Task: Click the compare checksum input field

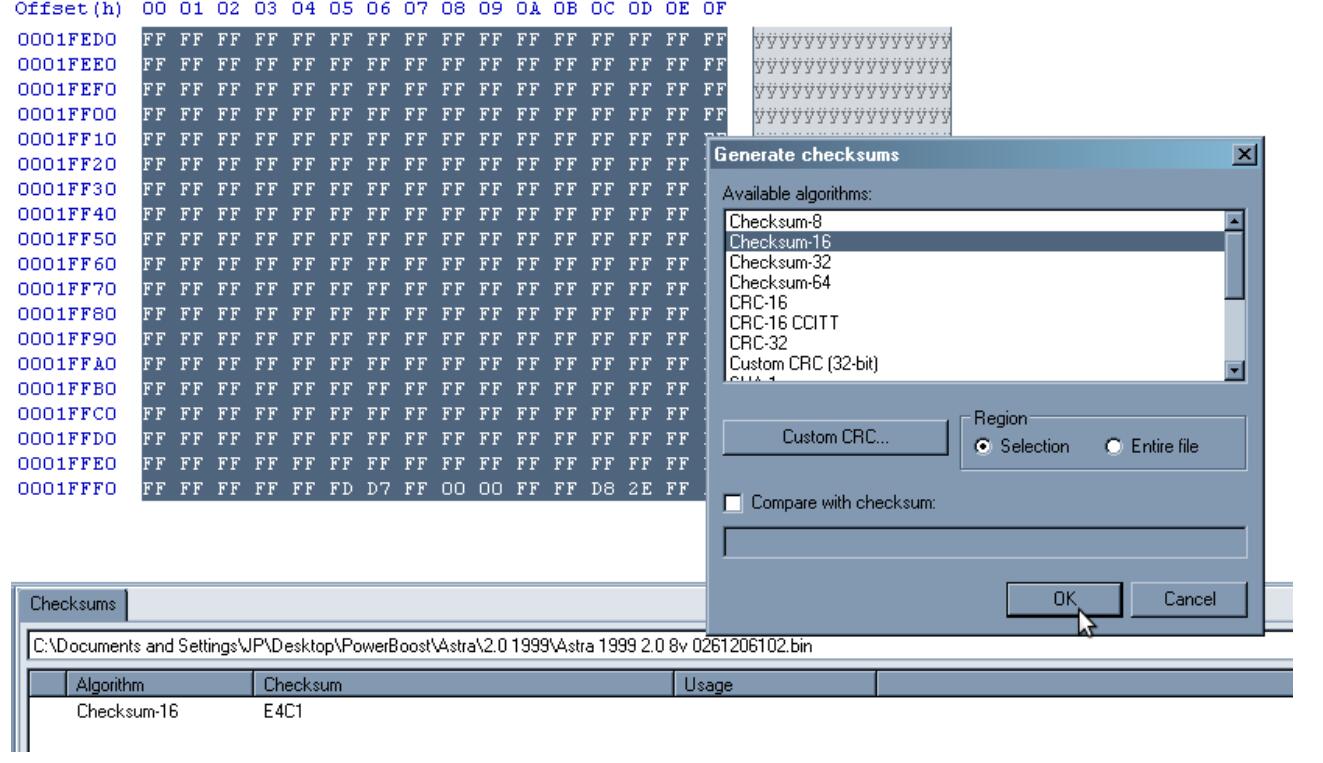Action: pos(985,542)
